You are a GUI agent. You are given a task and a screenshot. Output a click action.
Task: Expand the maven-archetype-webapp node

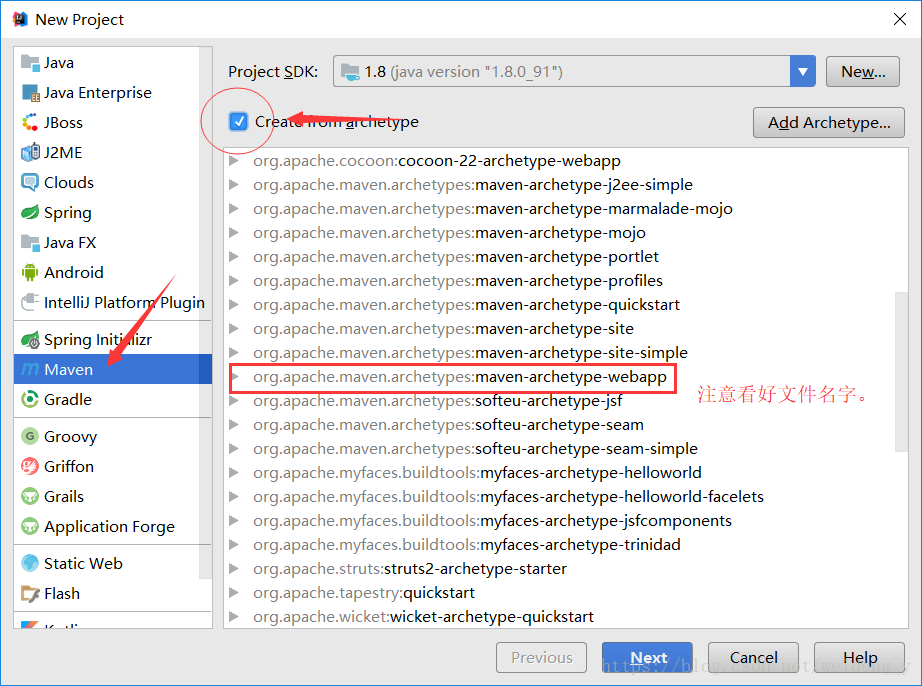[x=236, y=376]
